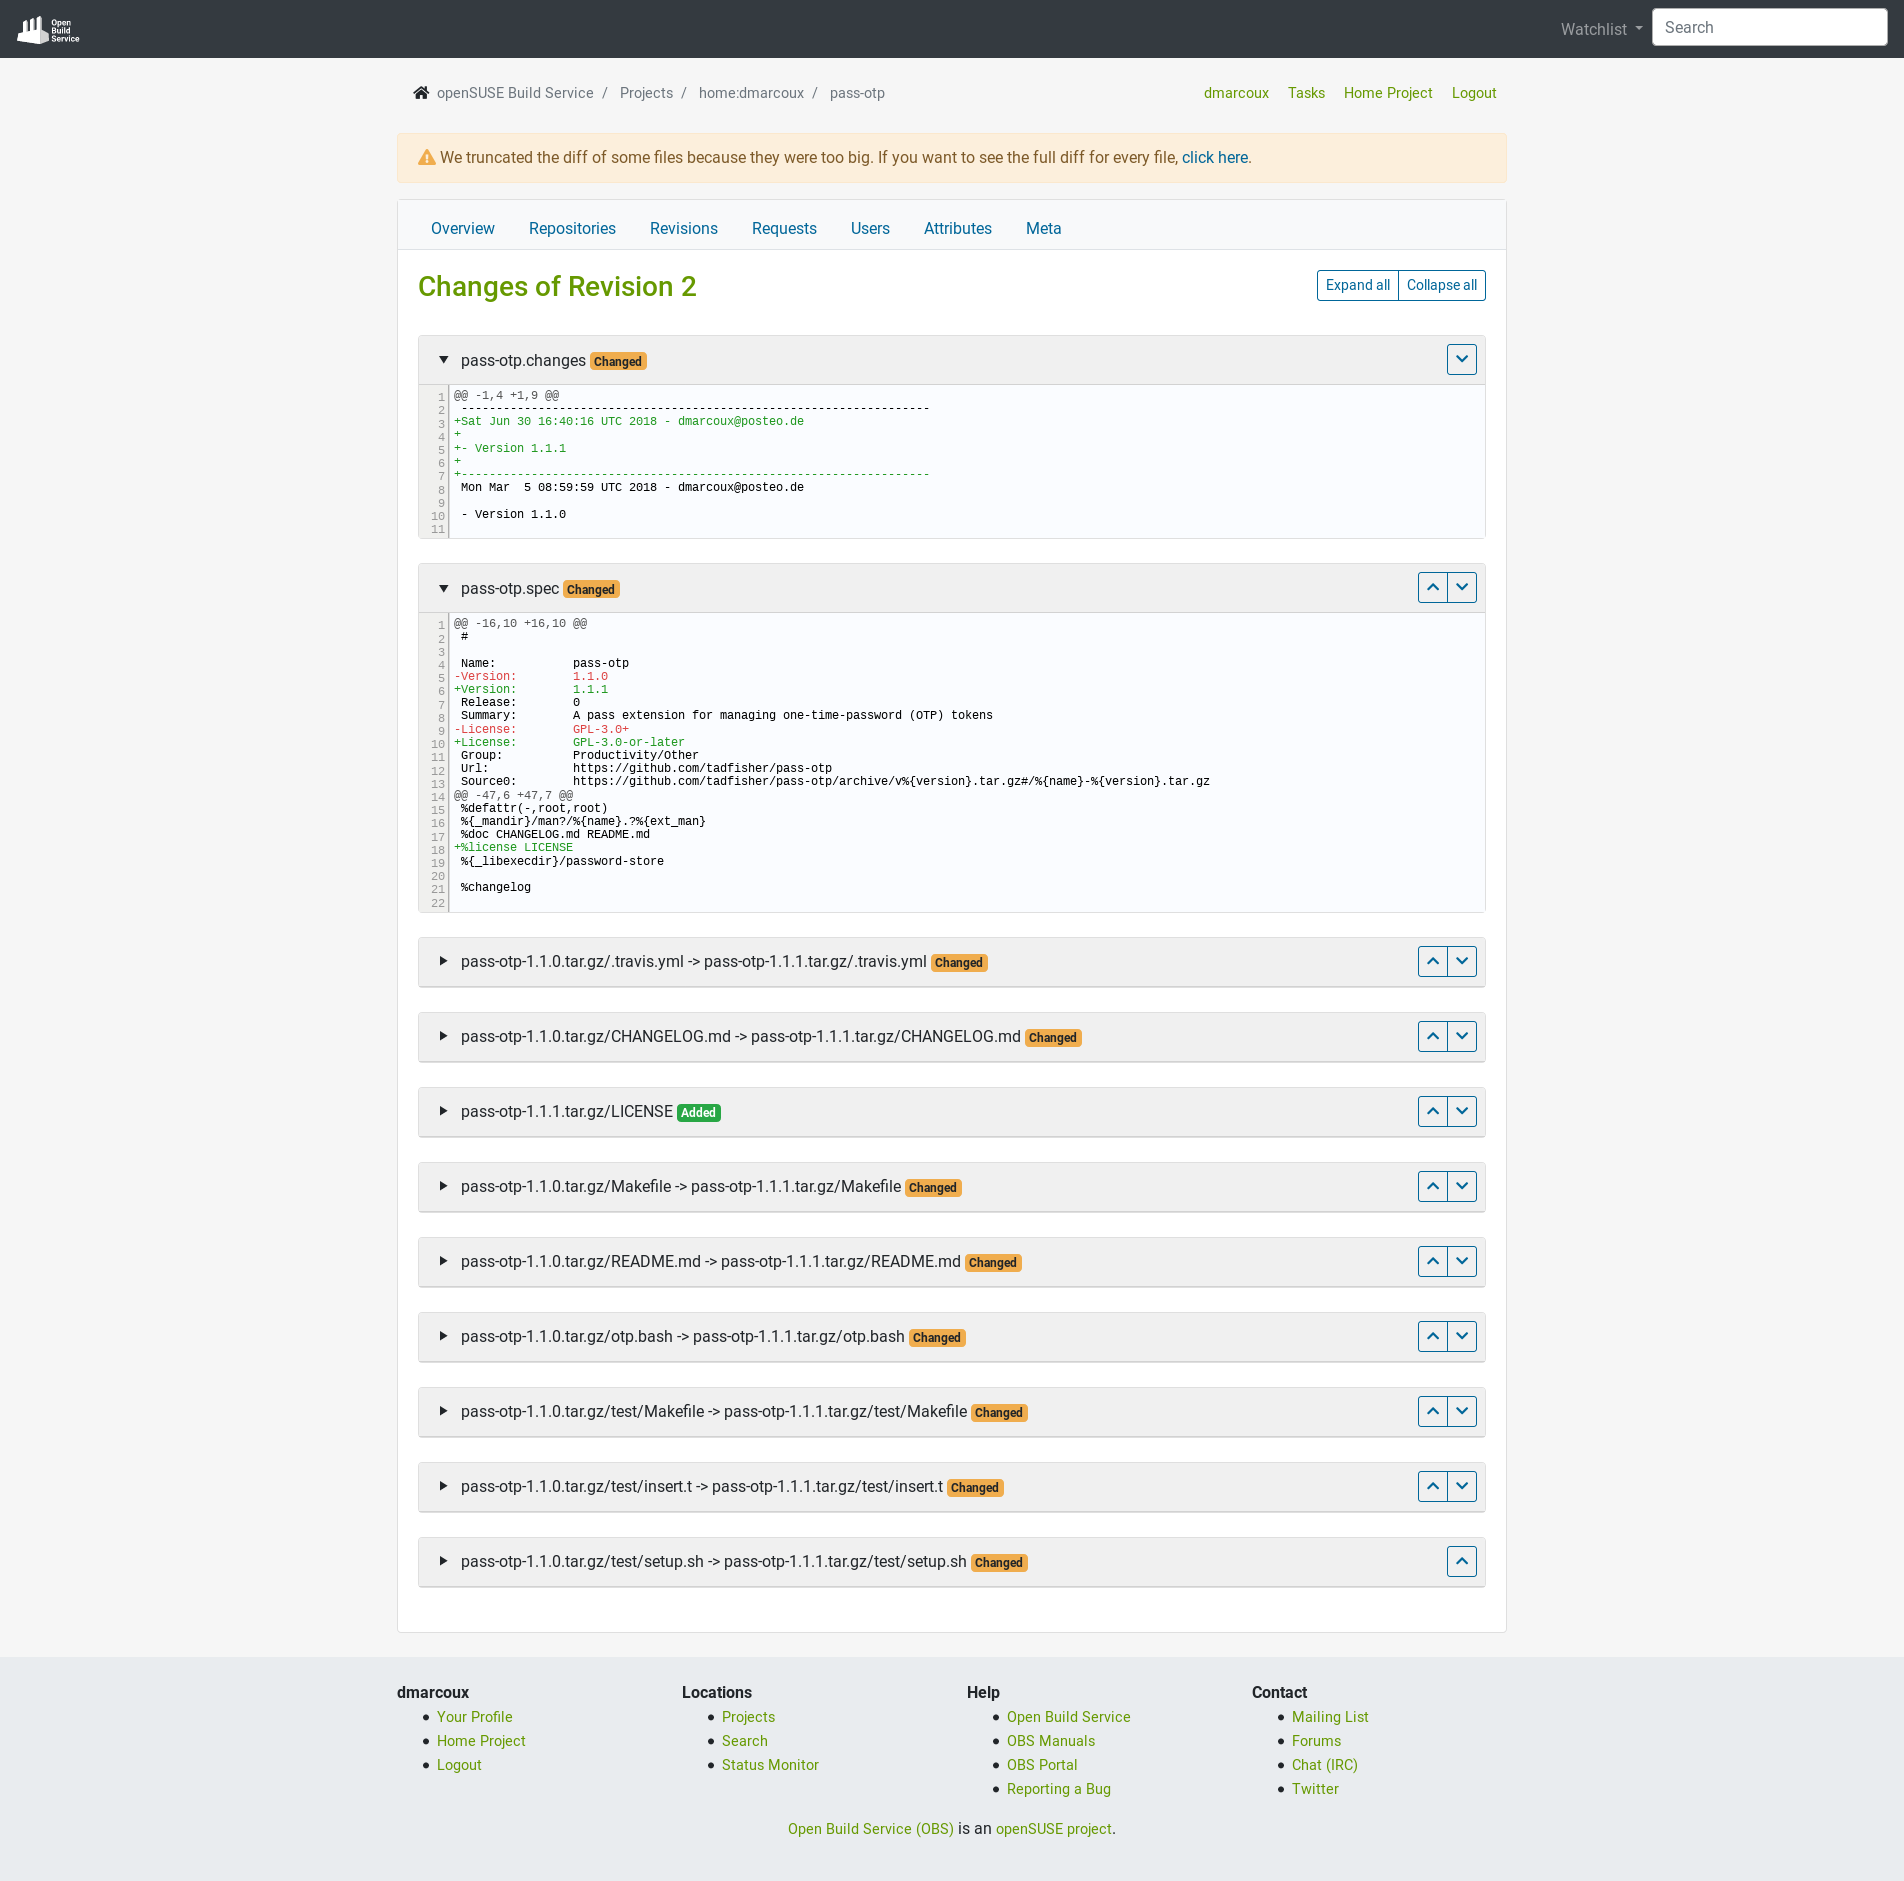Click the down arrow on the pass-otp.changes header

[1461, 359]
